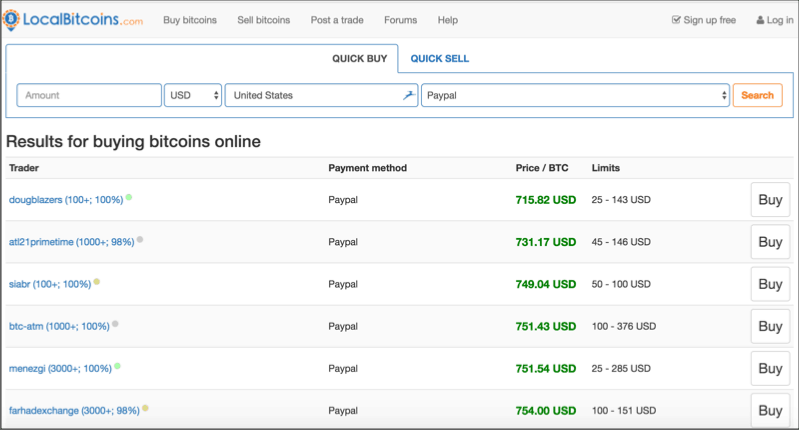Click the Log in link

click(x=775, y=20)
